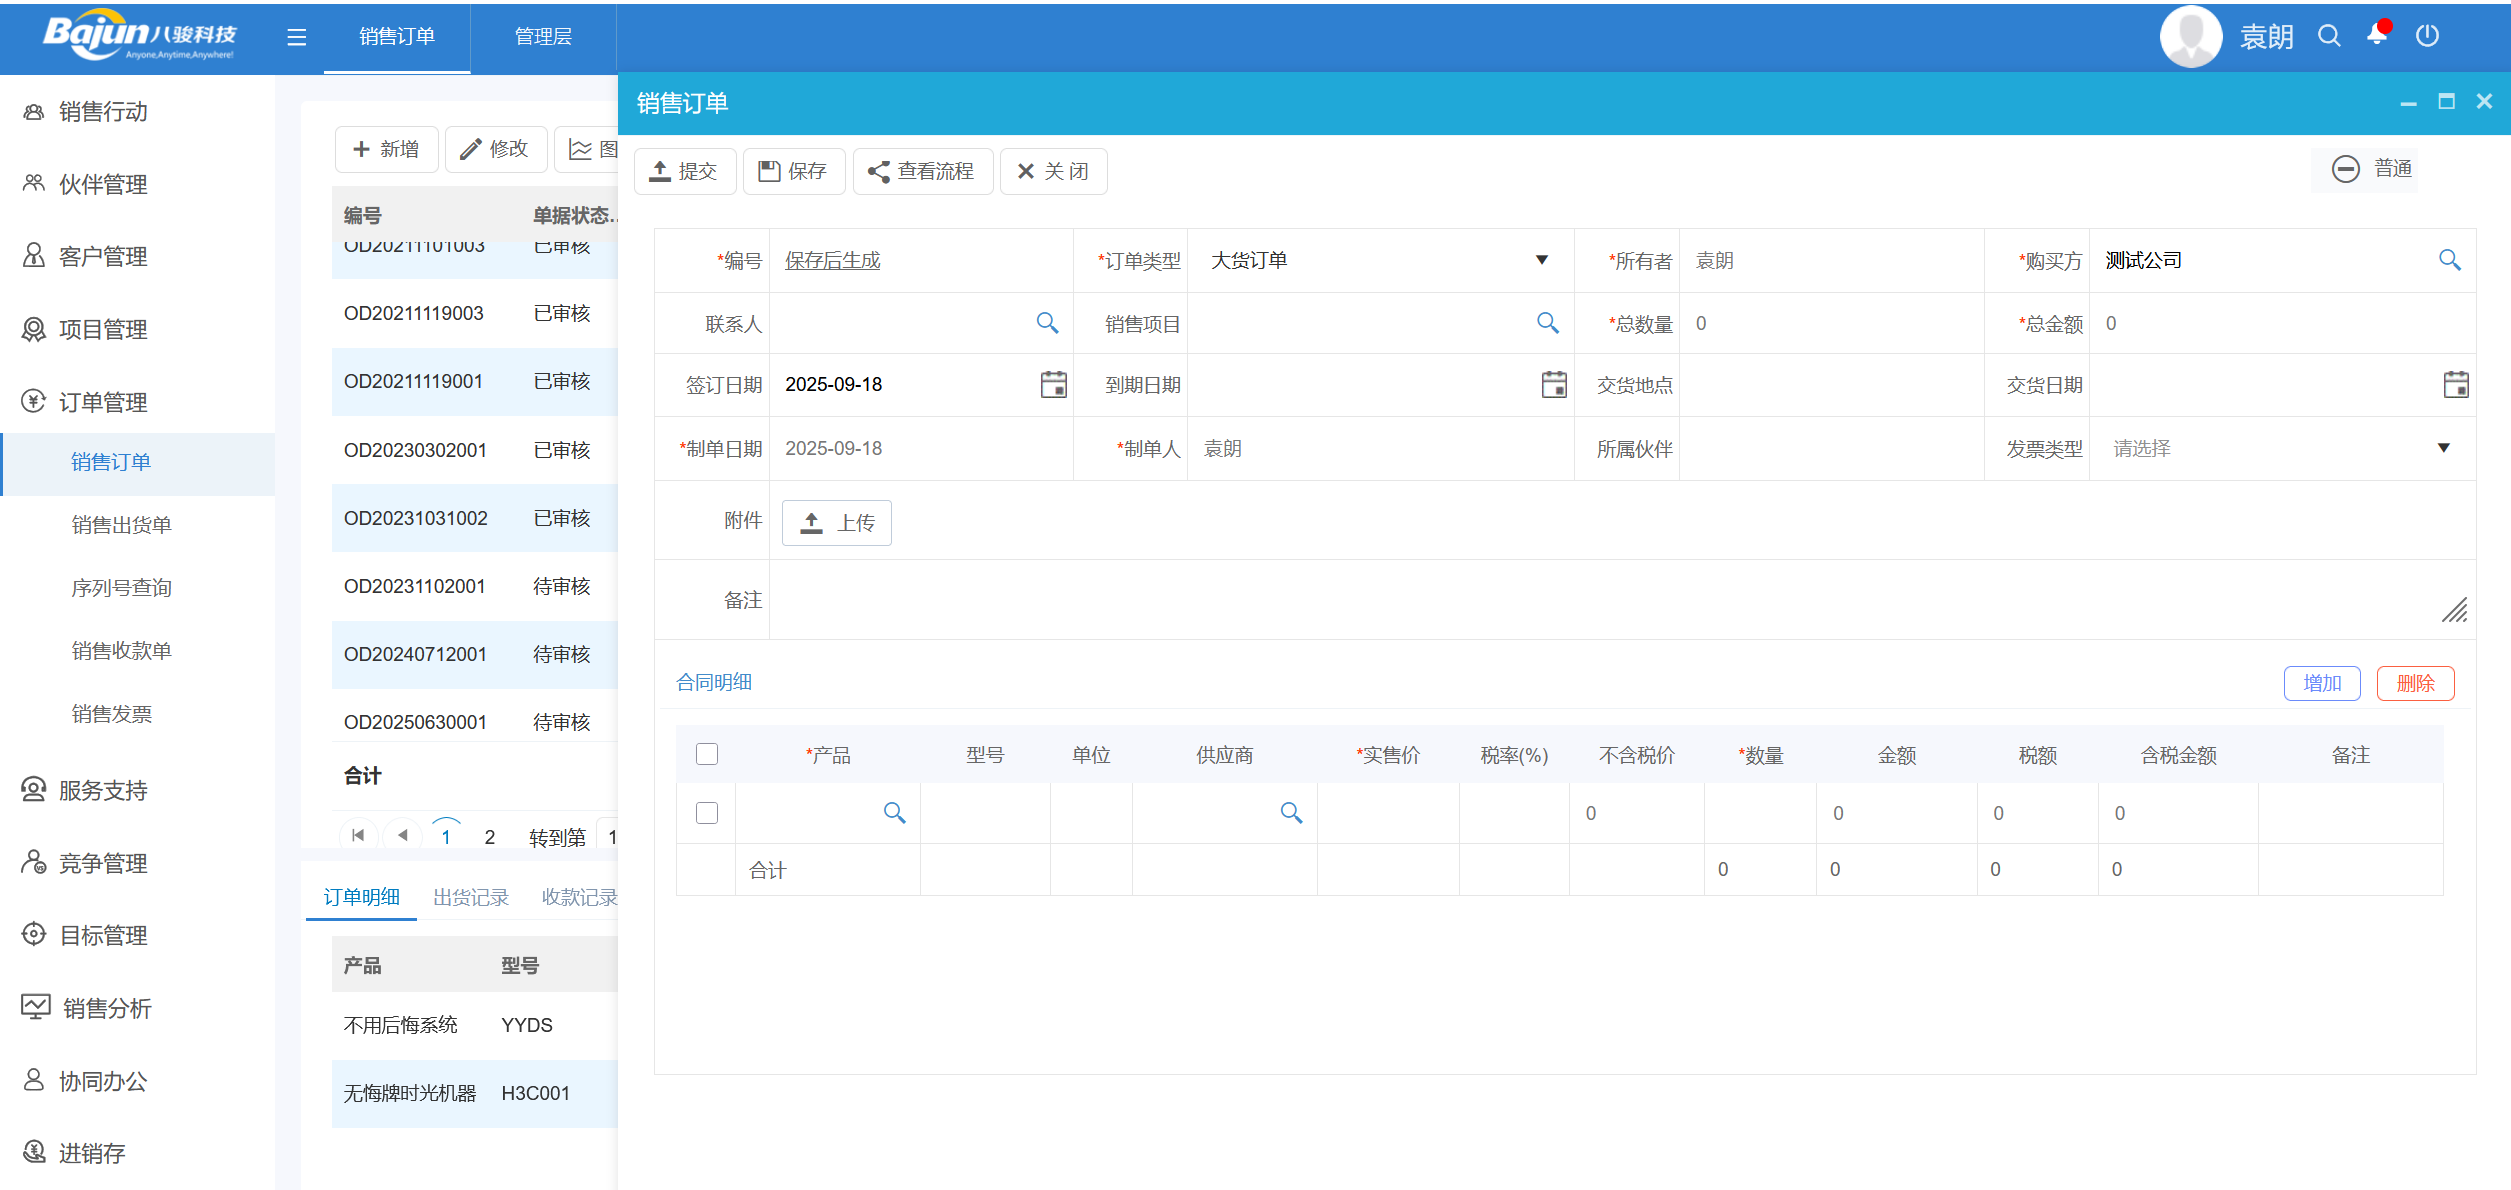This screenshot has height=1190, width=2511.
Task: Select all rows in 合同明细 table
Action: (x=707, y=753)
